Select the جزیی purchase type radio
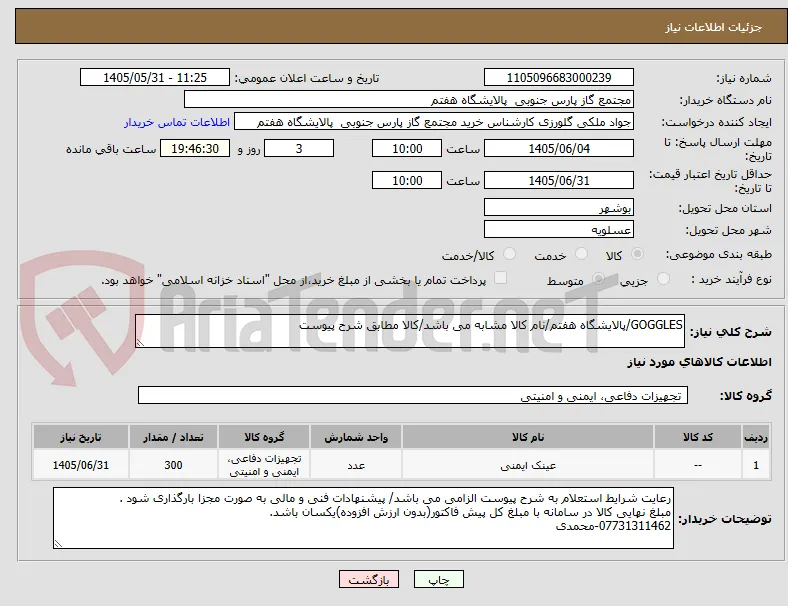Image resolution: width=788 pixels, height=606 pixels. pyautogui.click(x=663, y=278)
